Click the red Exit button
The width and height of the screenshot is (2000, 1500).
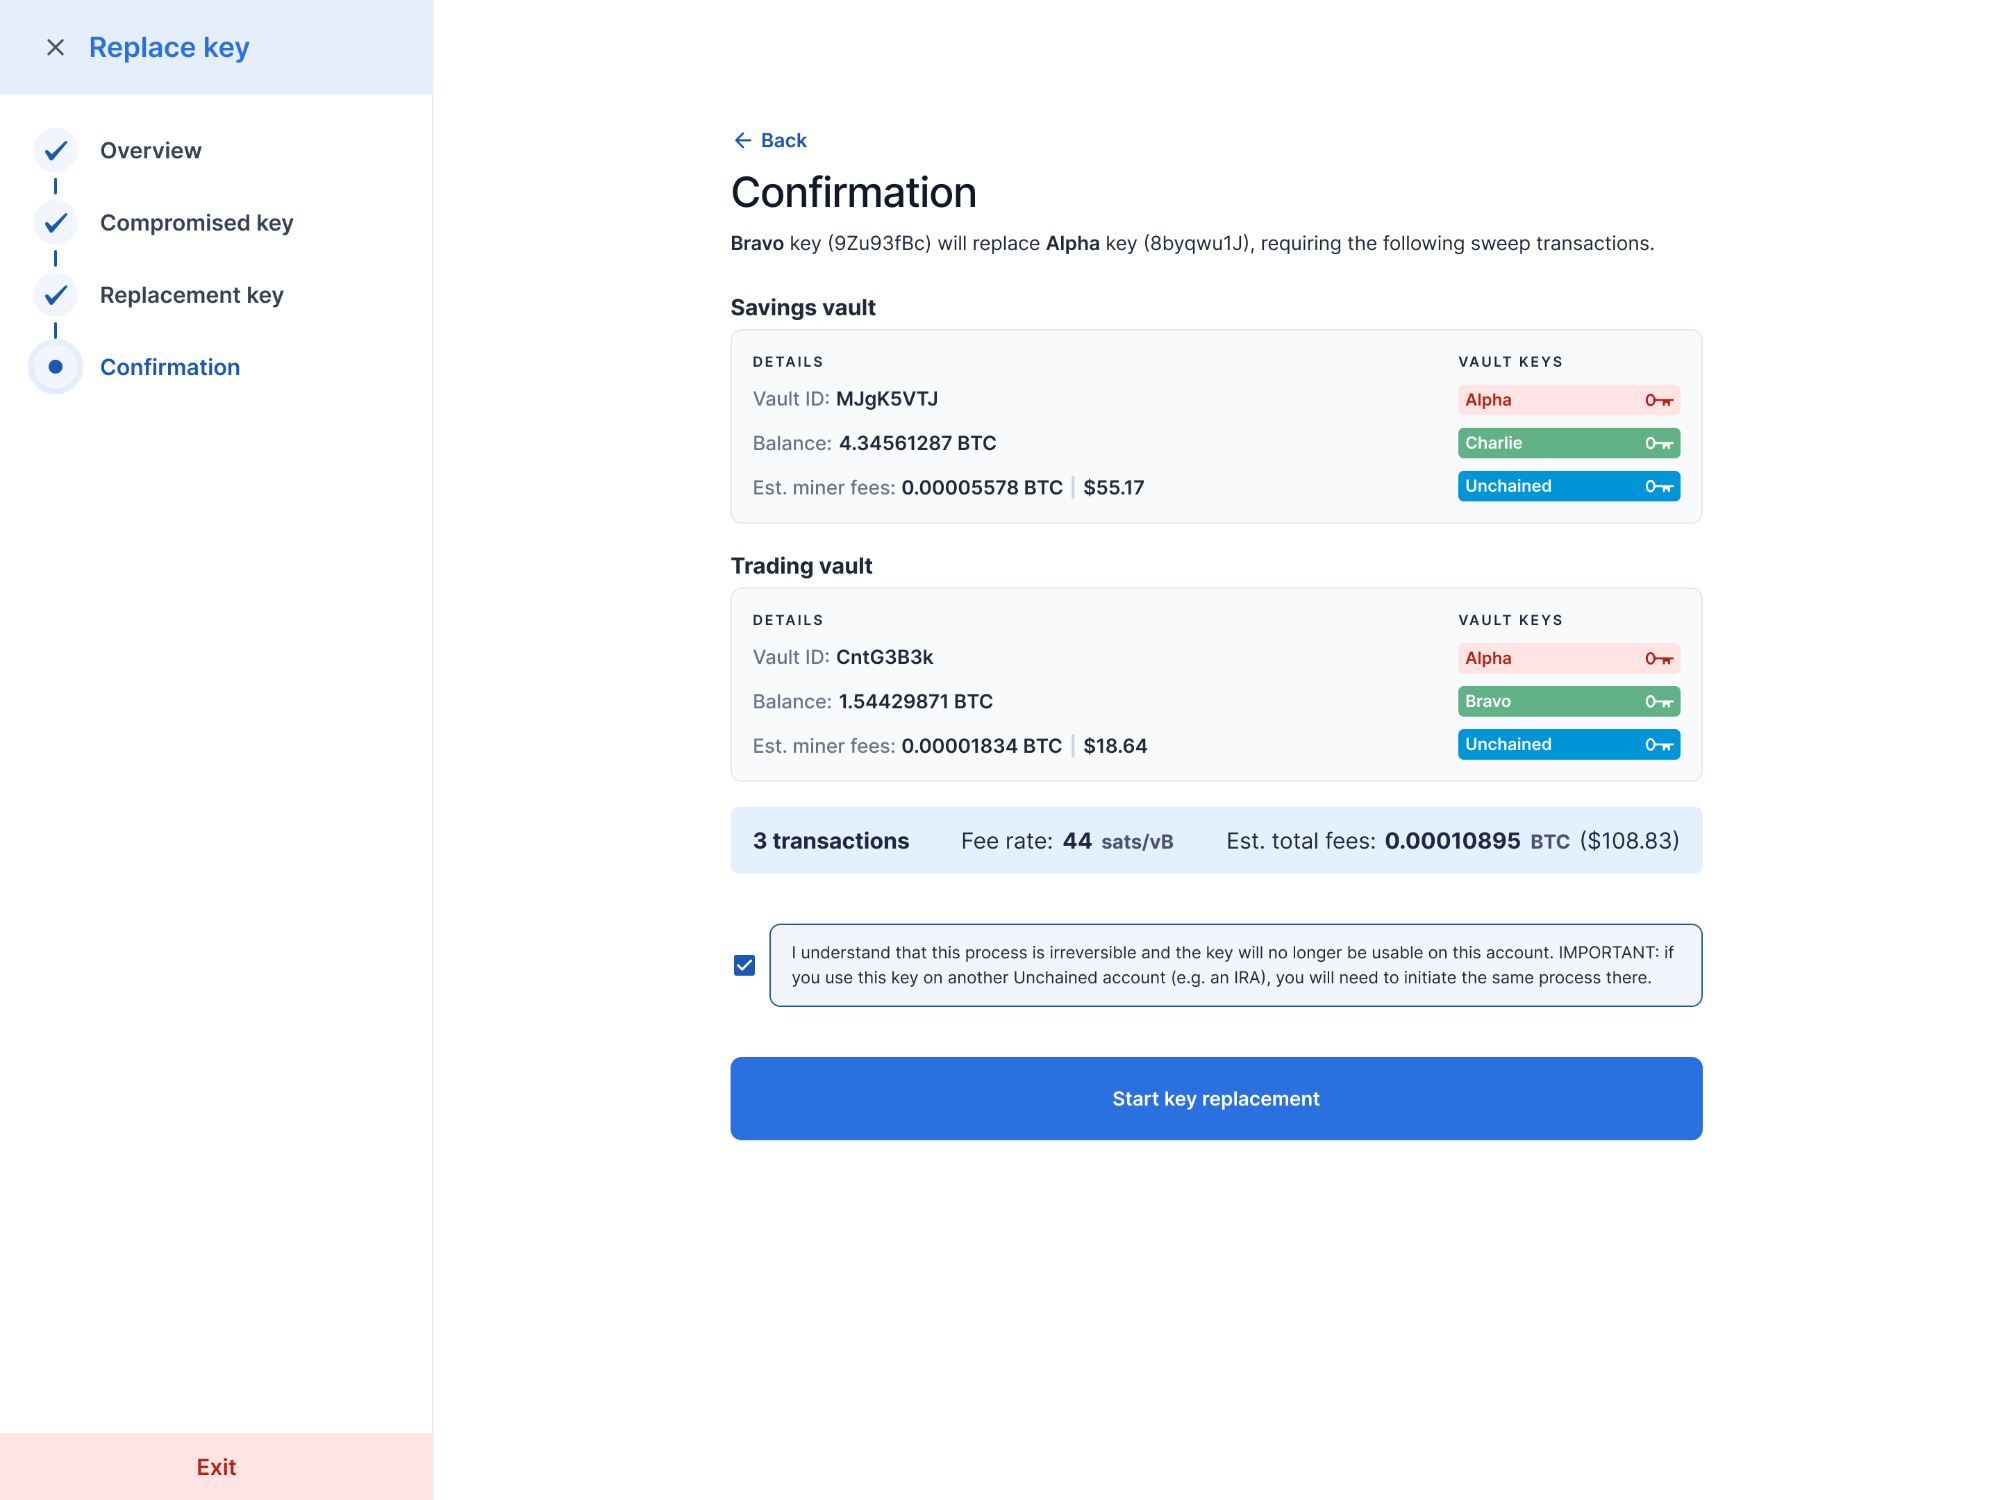(216, 1466)
